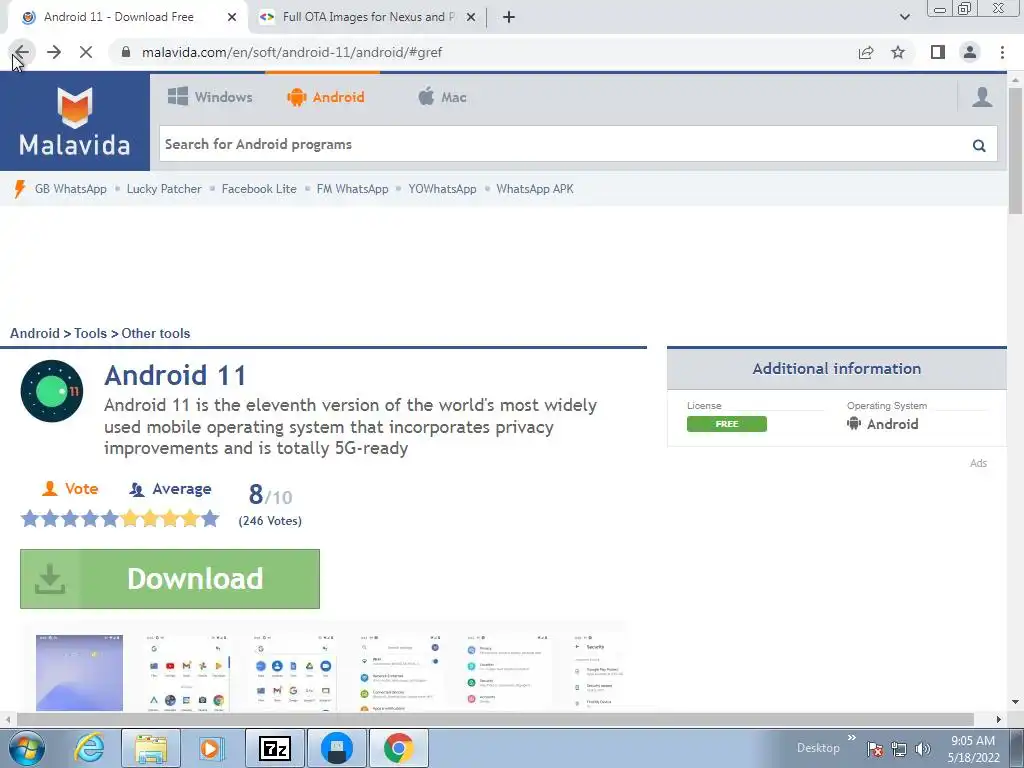The image size is (1024, 768).
Task: Switch to the Windows platform tab
Action: pos(210,97)
